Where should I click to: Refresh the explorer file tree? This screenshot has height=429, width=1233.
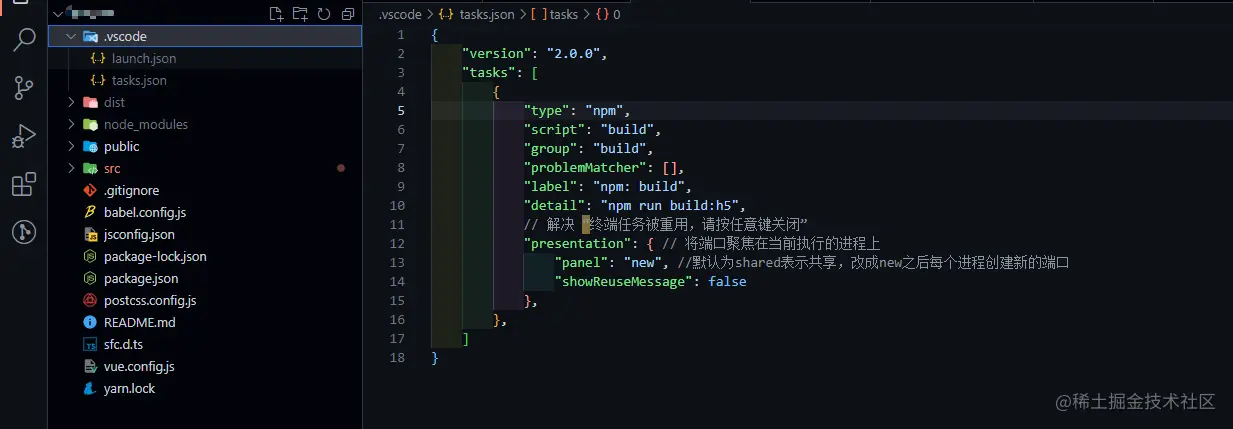pyautogui.click(x=324, y=14)
